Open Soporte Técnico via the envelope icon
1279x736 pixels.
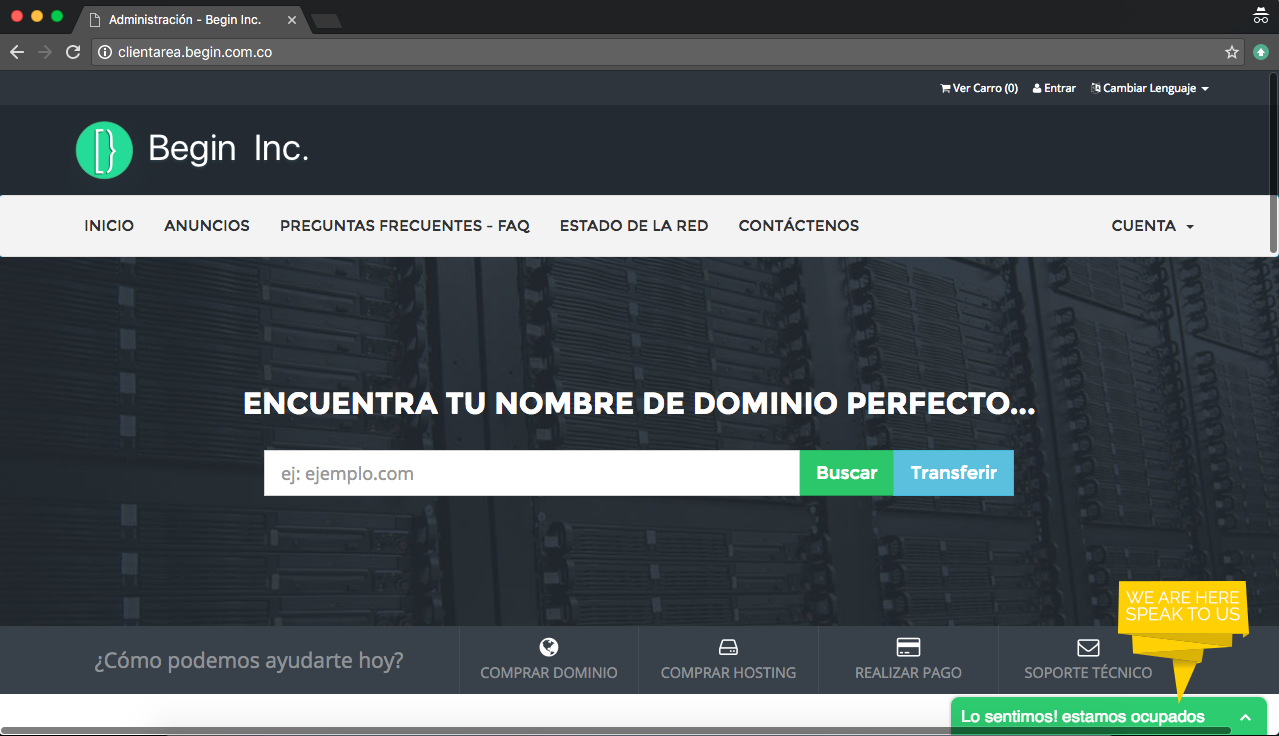coord(1087,647)
